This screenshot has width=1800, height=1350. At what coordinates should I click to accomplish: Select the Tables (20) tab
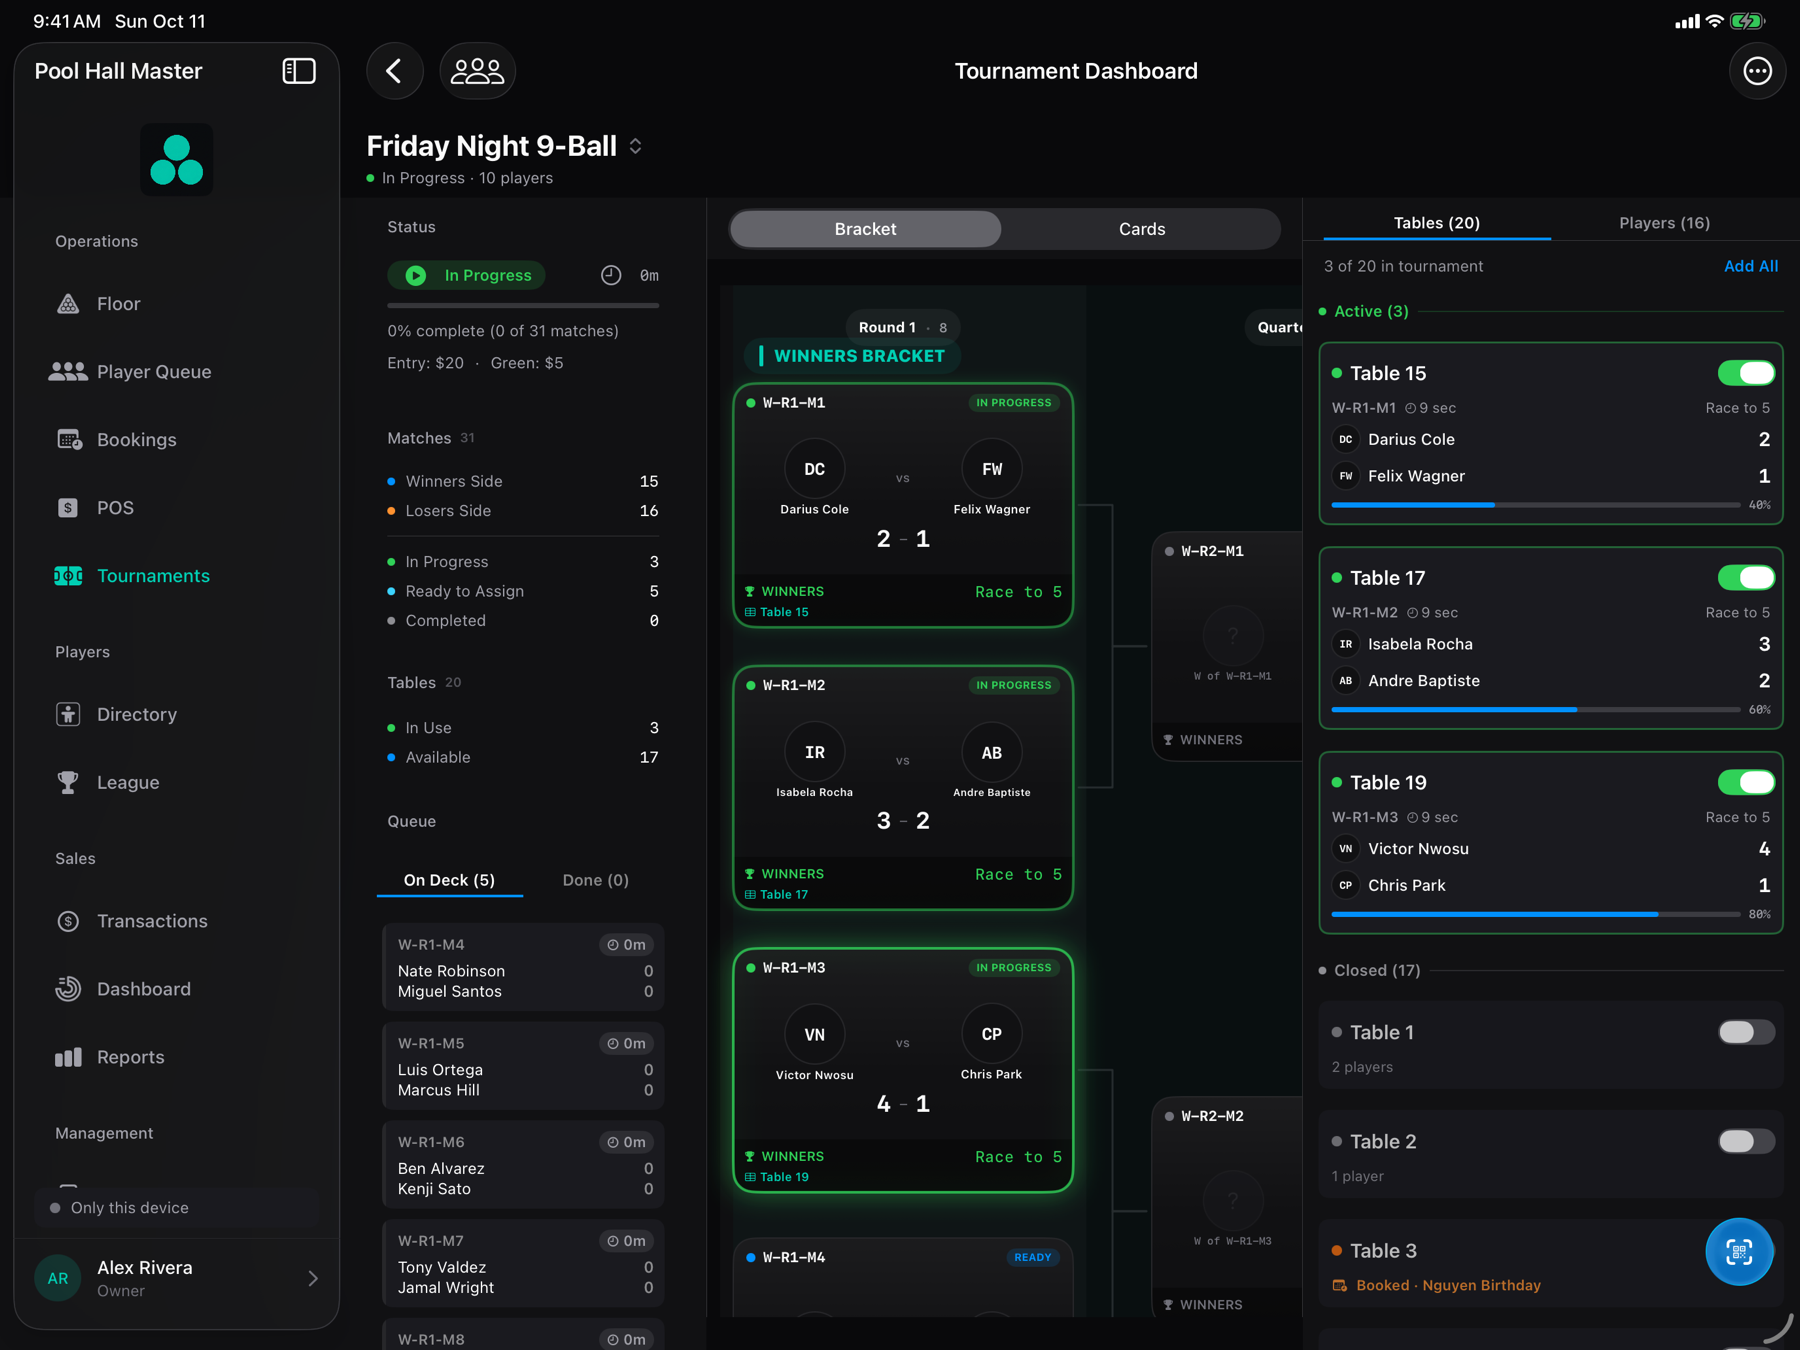[x=1437, y=223]
